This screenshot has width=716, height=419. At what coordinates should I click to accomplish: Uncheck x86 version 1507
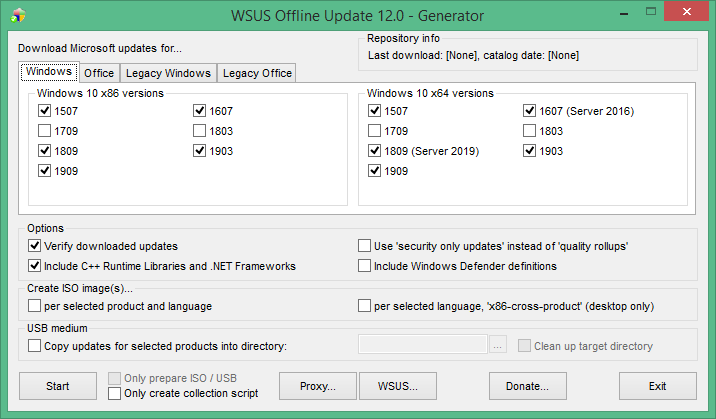pyautogui.click(x=44, y=111)
